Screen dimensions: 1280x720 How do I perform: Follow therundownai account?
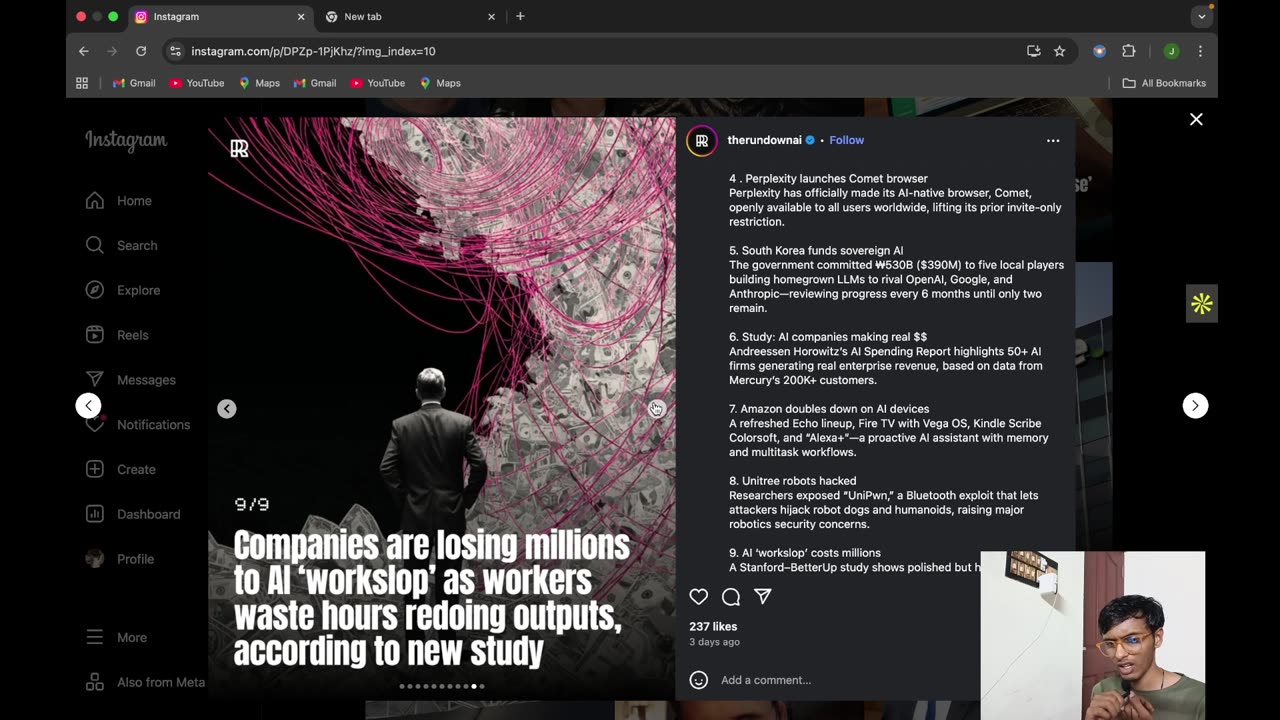tap(846, 140)
